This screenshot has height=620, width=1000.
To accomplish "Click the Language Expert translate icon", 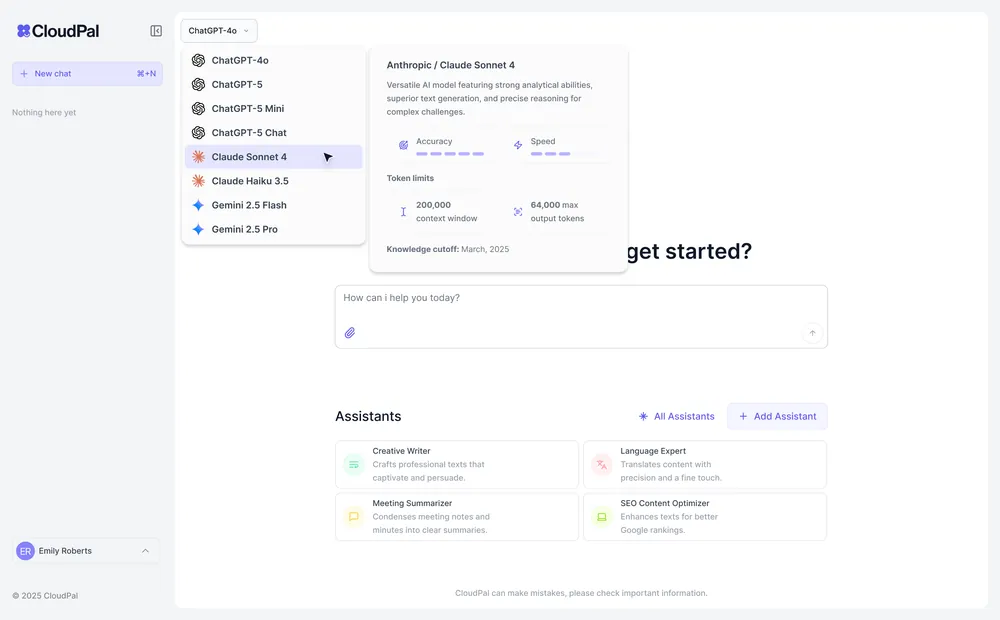I will pyautogui.click(x=601, y=464).
